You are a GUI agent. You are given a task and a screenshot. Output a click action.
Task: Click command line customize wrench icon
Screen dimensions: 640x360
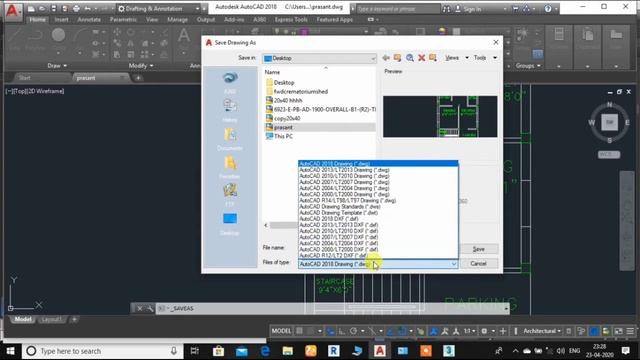tap(149, 309)
